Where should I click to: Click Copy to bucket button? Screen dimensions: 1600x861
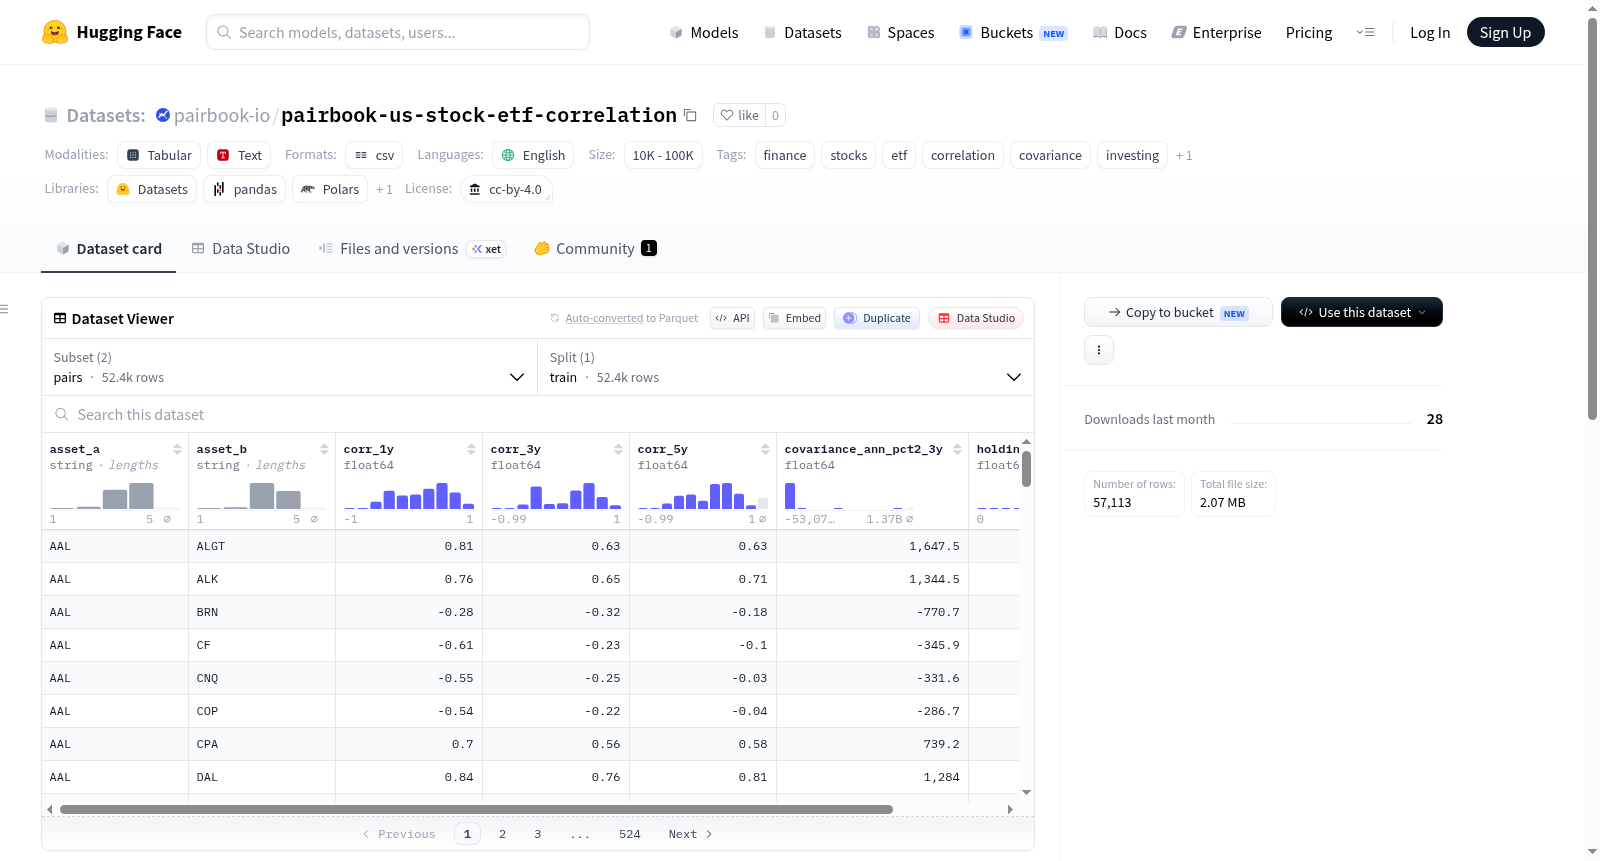1178,312
